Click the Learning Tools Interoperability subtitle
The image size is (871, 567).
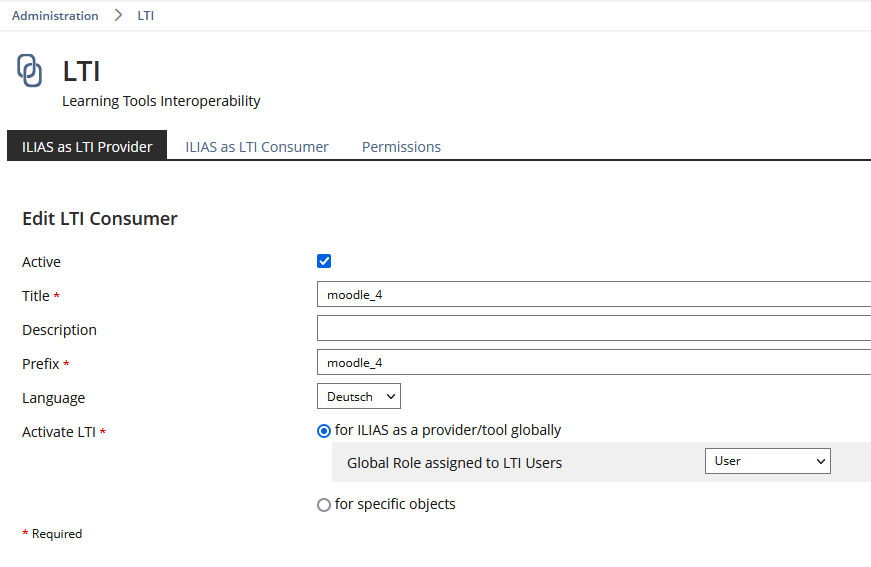click(x=161, y=101)
